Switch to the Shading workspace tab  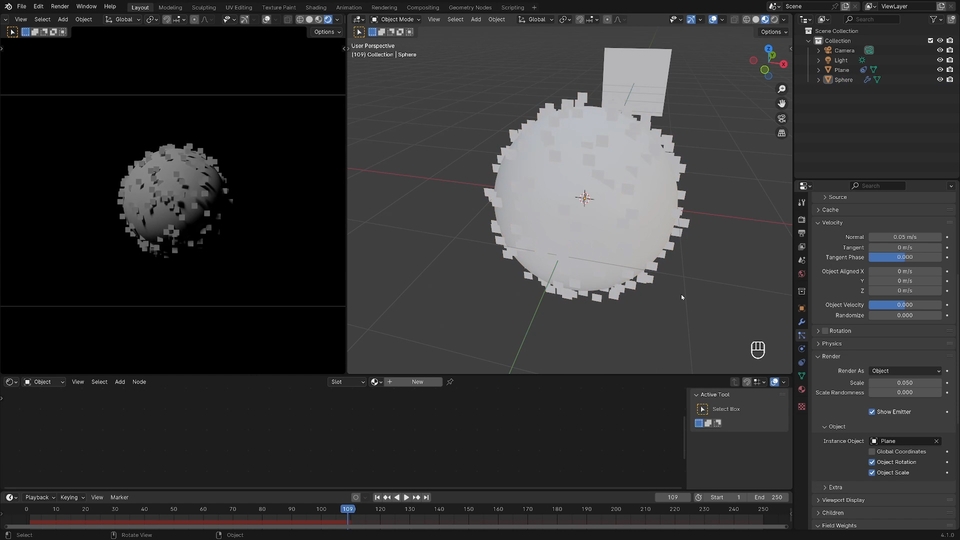point(316,7)
